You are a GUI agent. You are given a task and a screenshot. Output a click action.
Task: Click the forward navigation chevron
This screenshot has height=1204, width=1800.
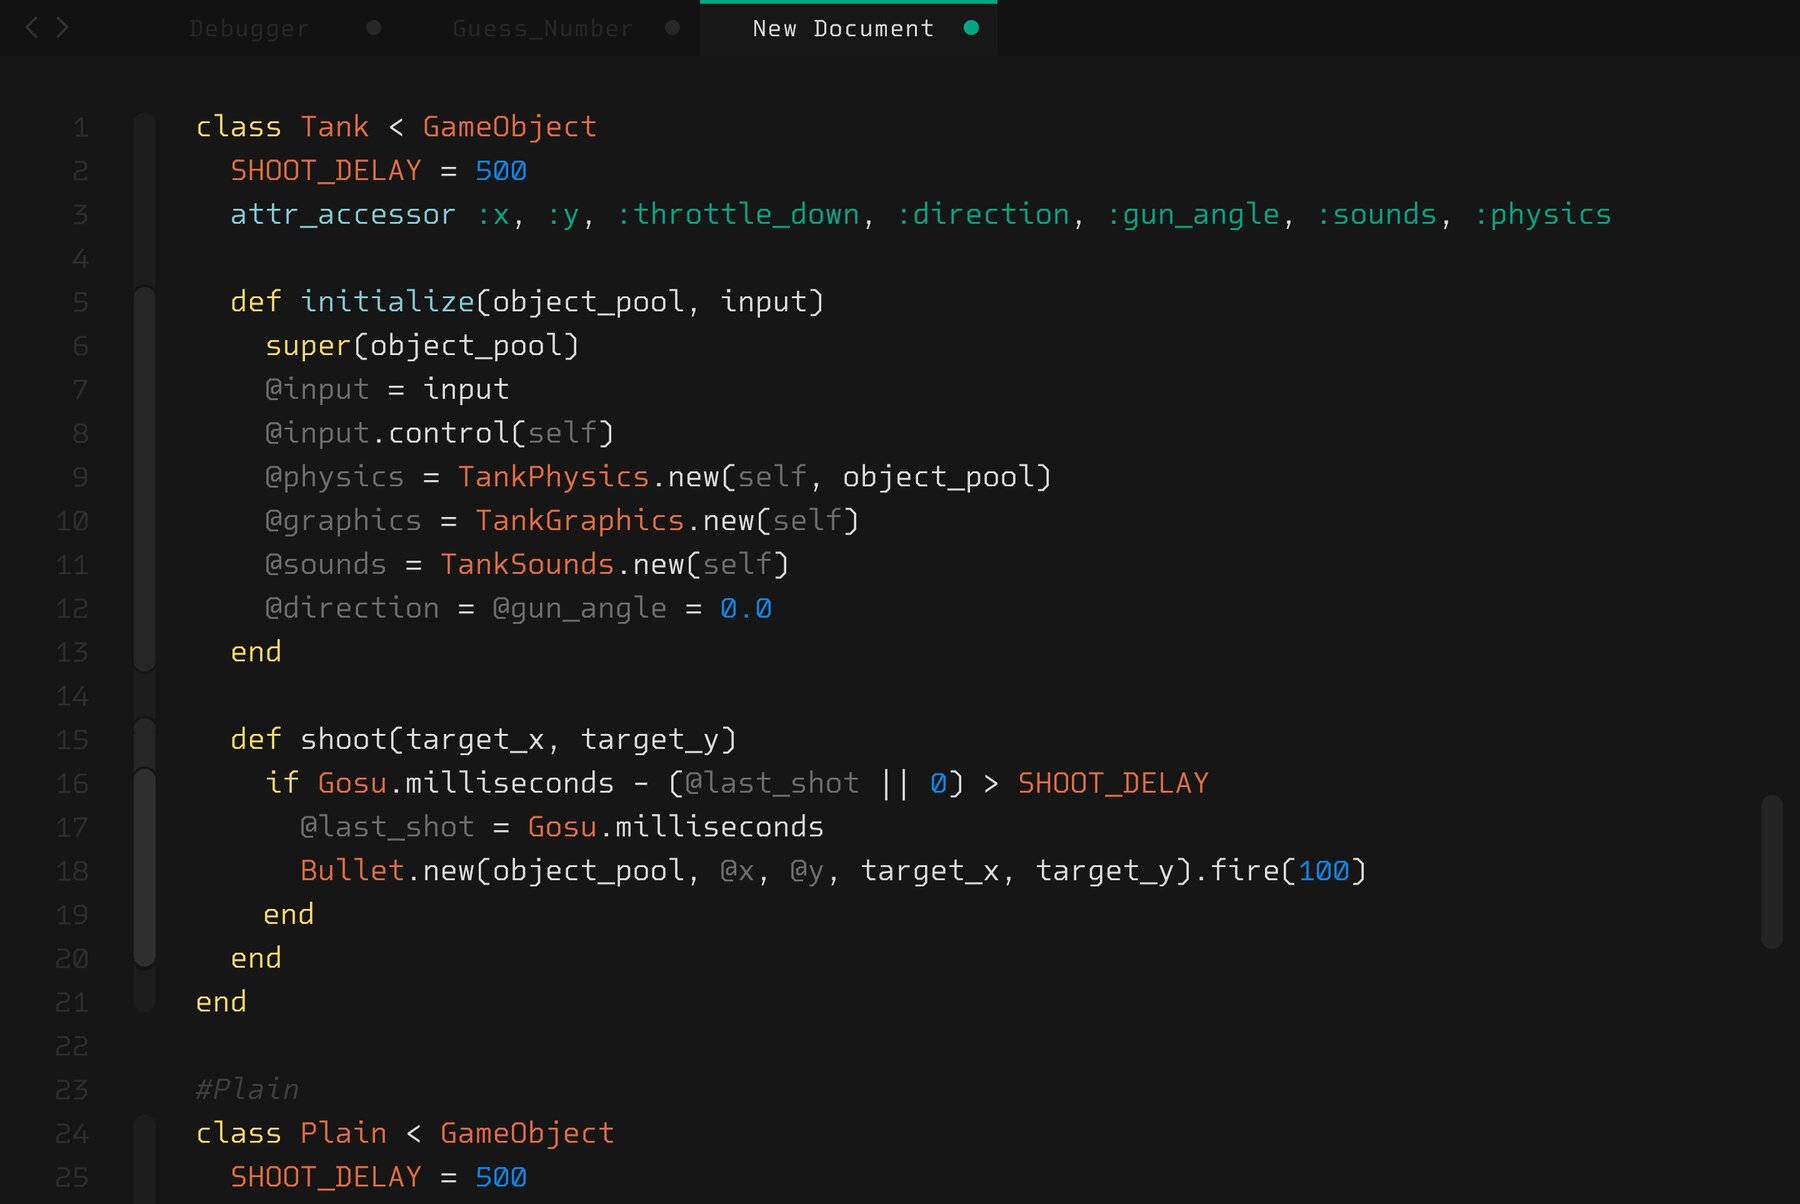[62, 28]
